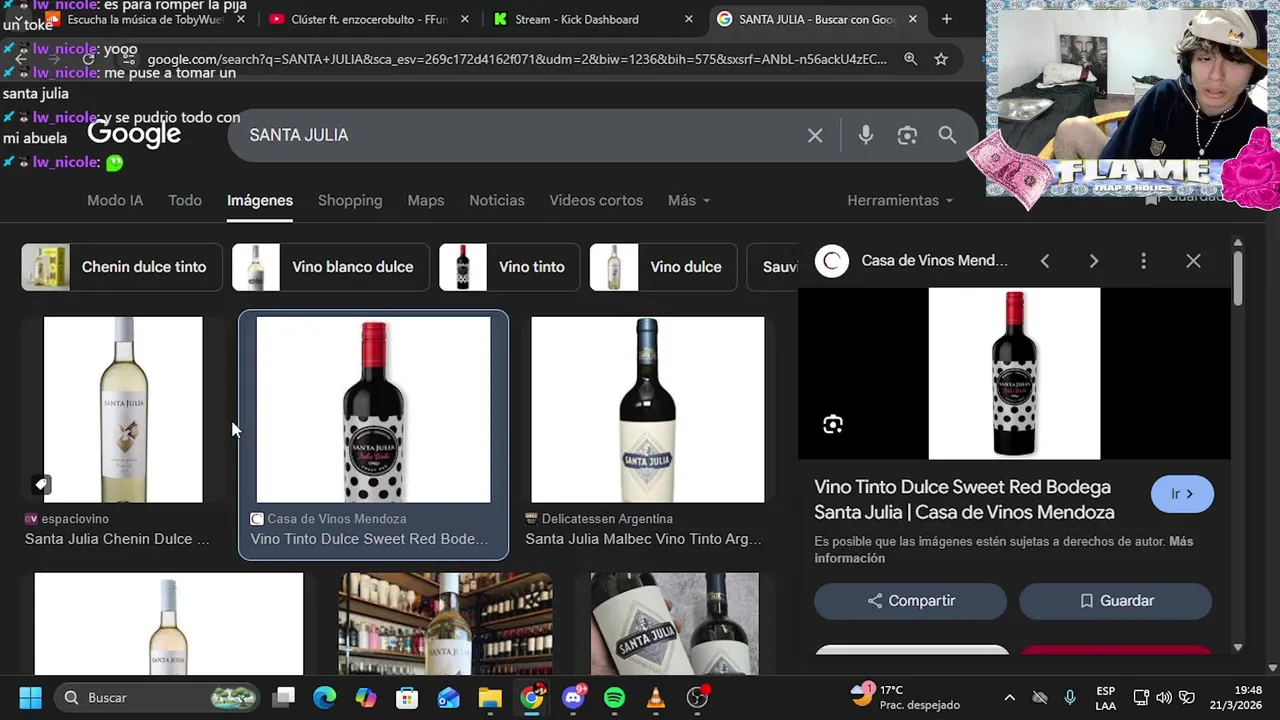This screenshot has height=720, width=1280.
Task: Show hidden system tray icons
Action: (x=1009, y=697)
